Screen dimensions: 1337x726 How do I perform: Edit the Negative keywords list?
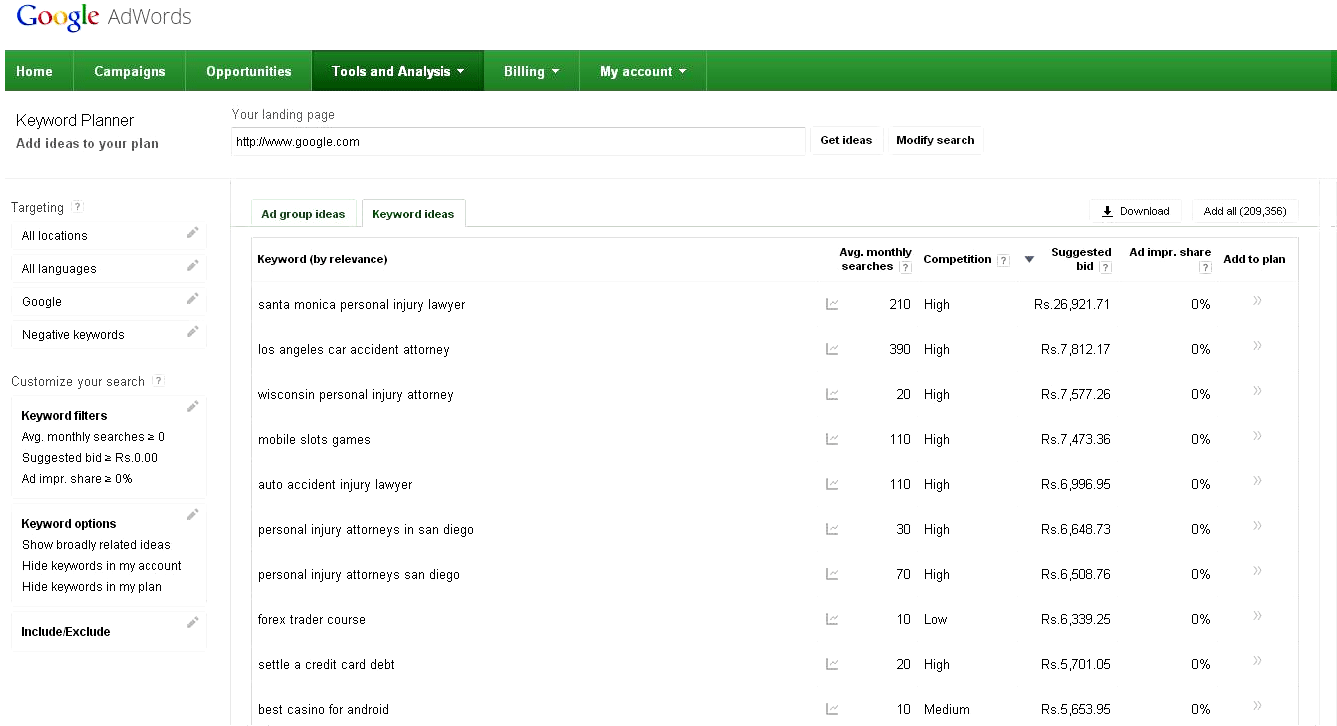click(x=194, y=331)
